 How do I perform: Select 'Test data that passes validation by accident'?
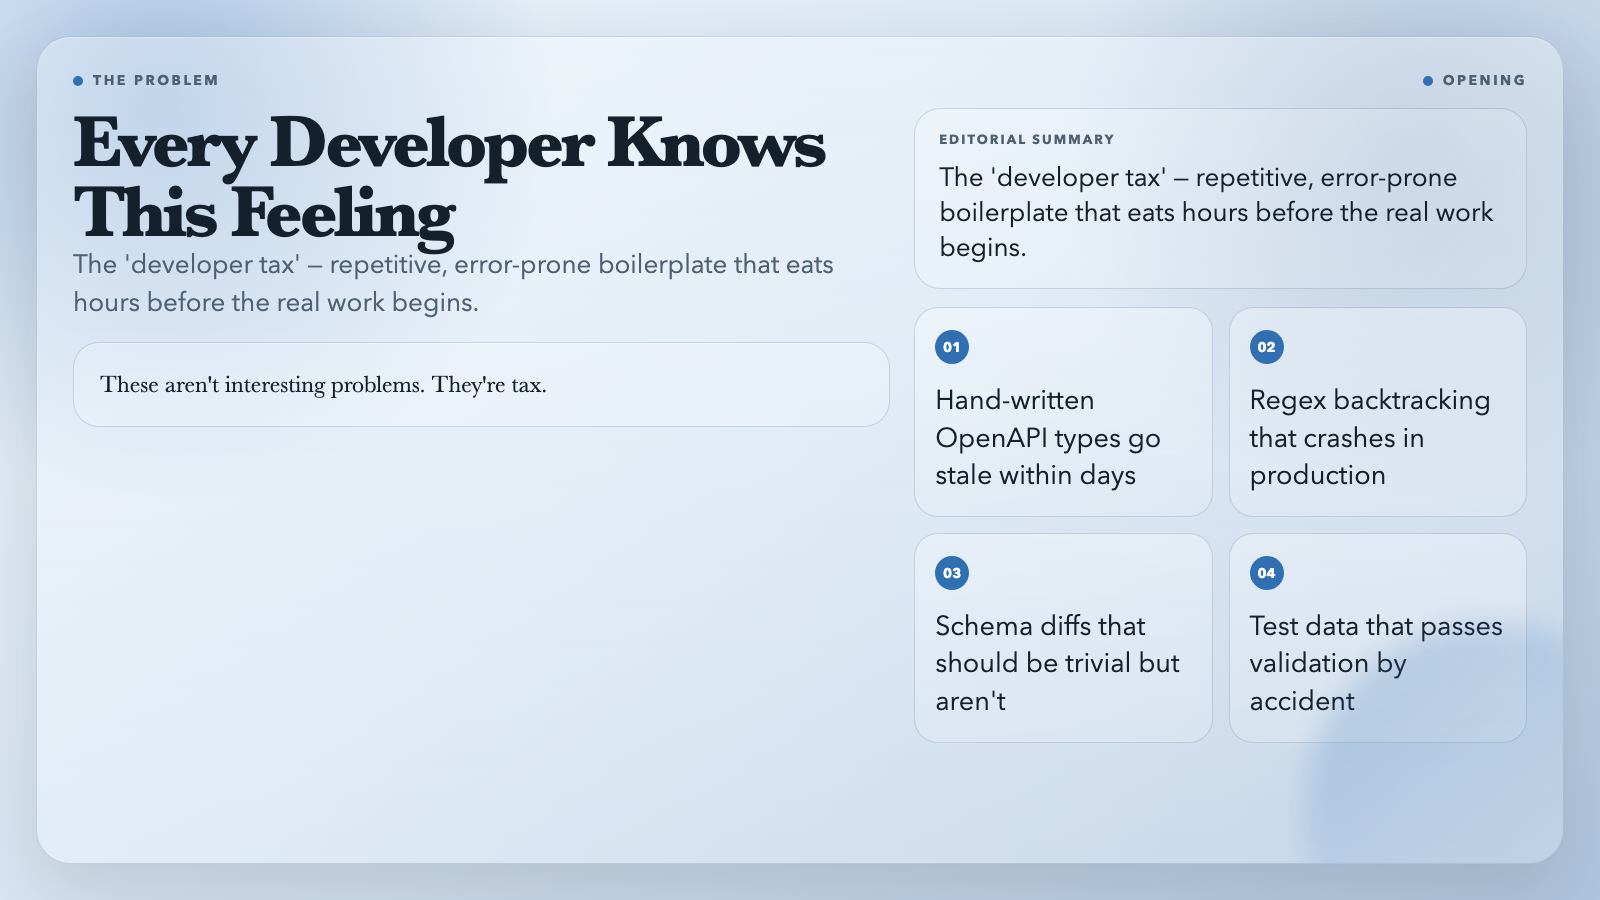click(1376, 663)
